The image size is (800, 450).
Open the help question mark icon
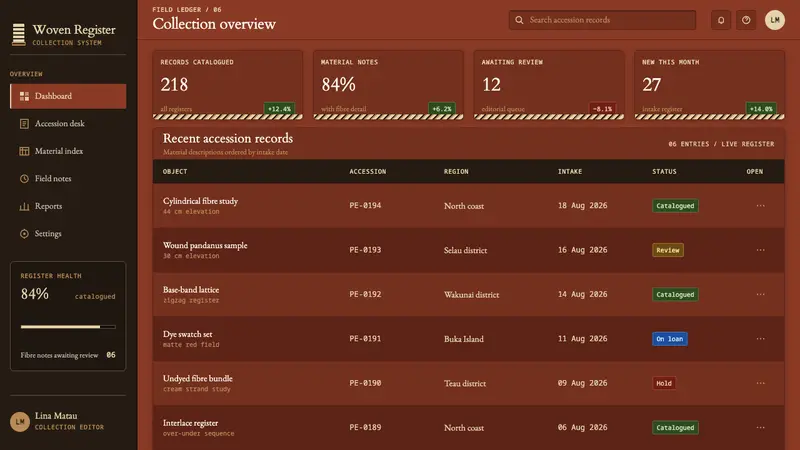746,20
